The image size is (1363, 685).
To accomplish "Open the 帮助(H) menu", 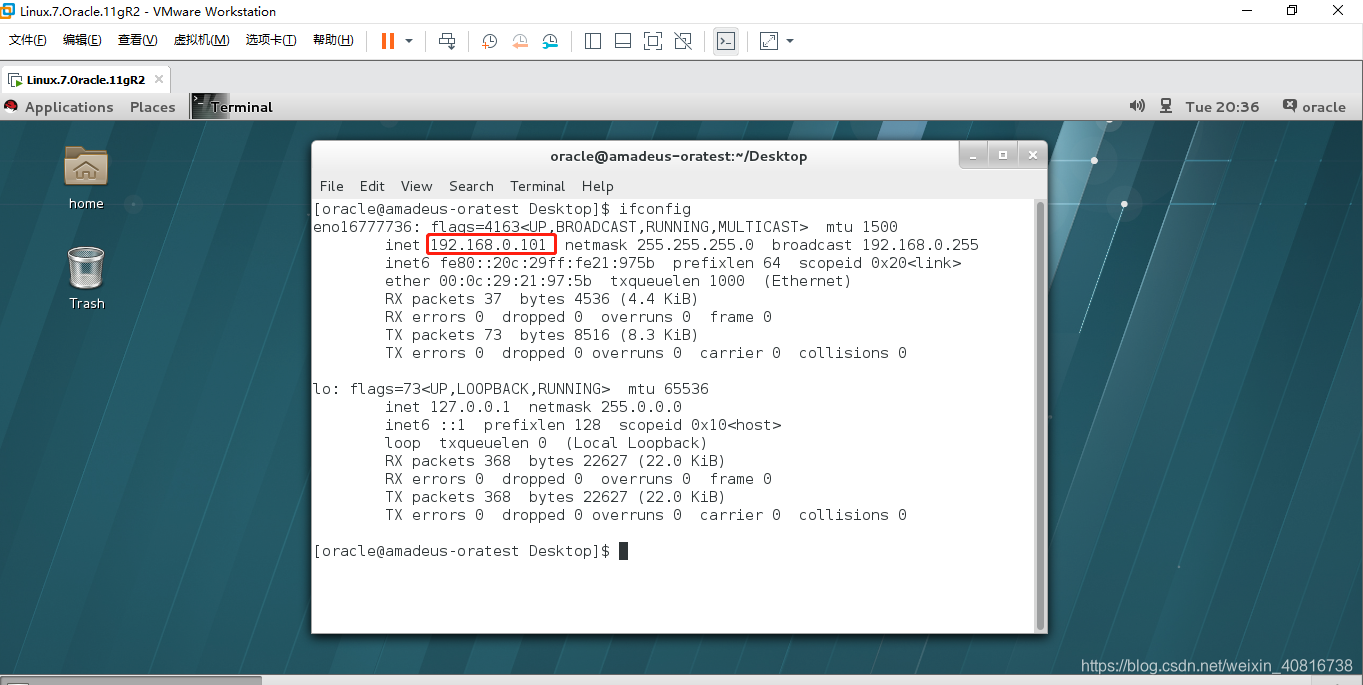I will coord(333,40).
